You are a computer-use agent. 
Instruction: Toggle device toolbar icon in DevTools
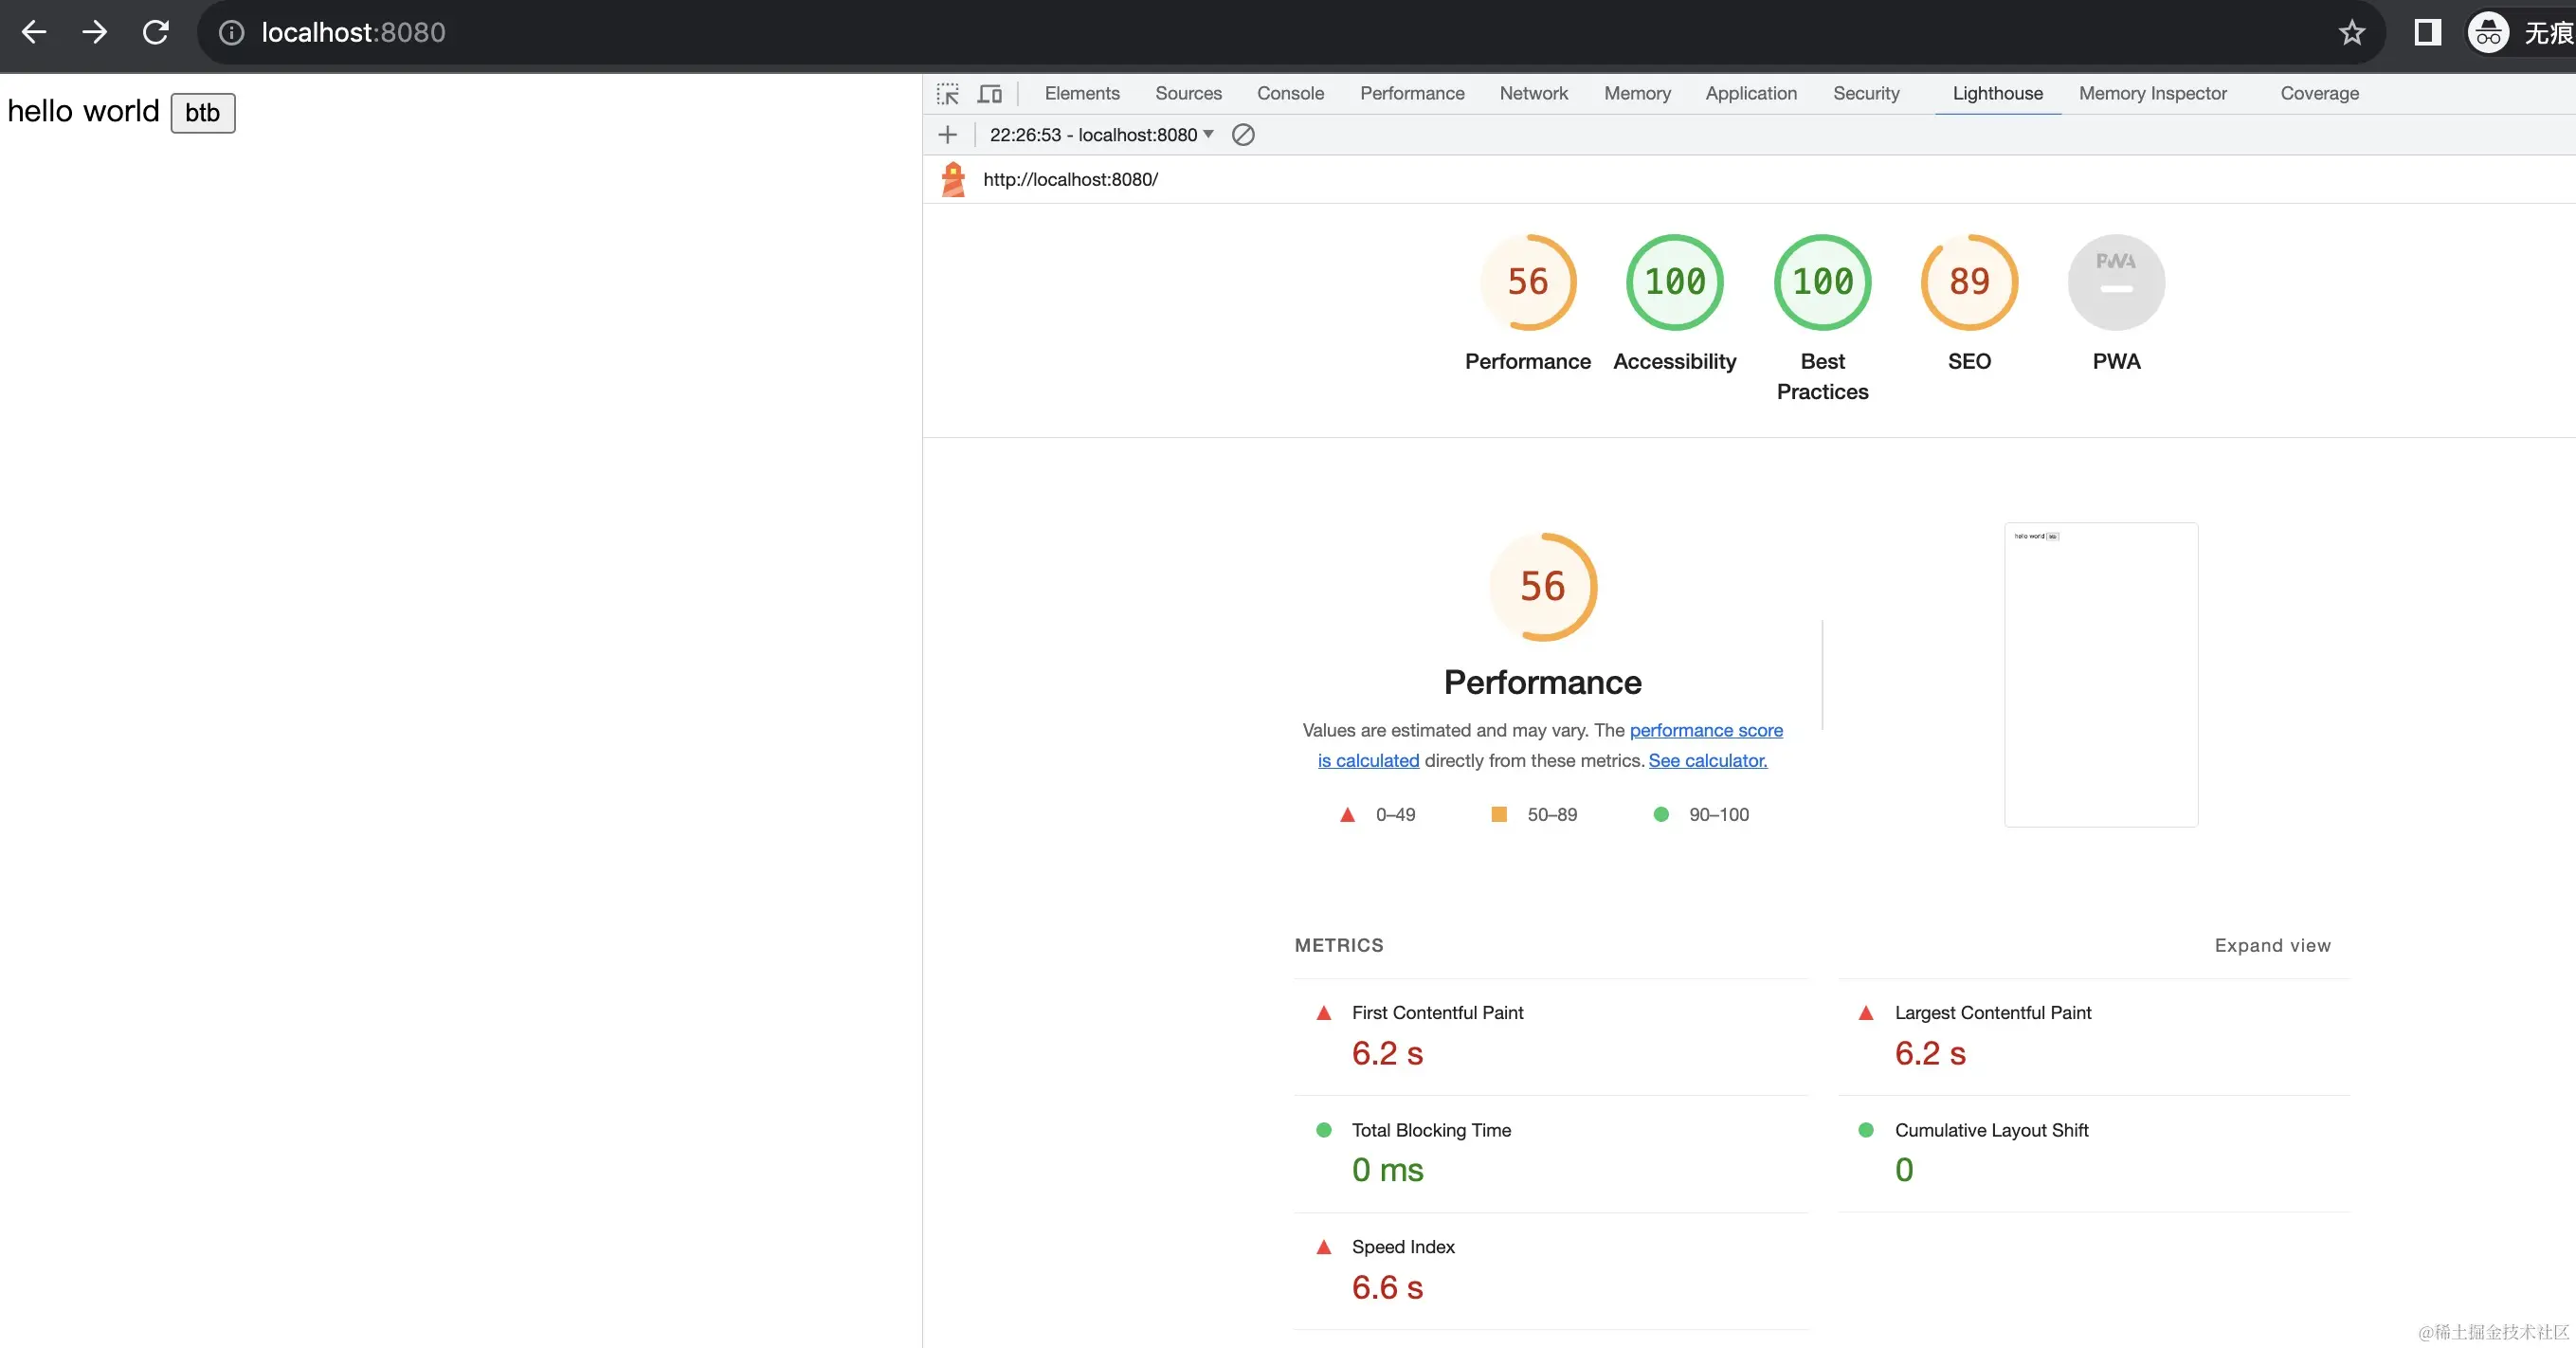point(990,94)
